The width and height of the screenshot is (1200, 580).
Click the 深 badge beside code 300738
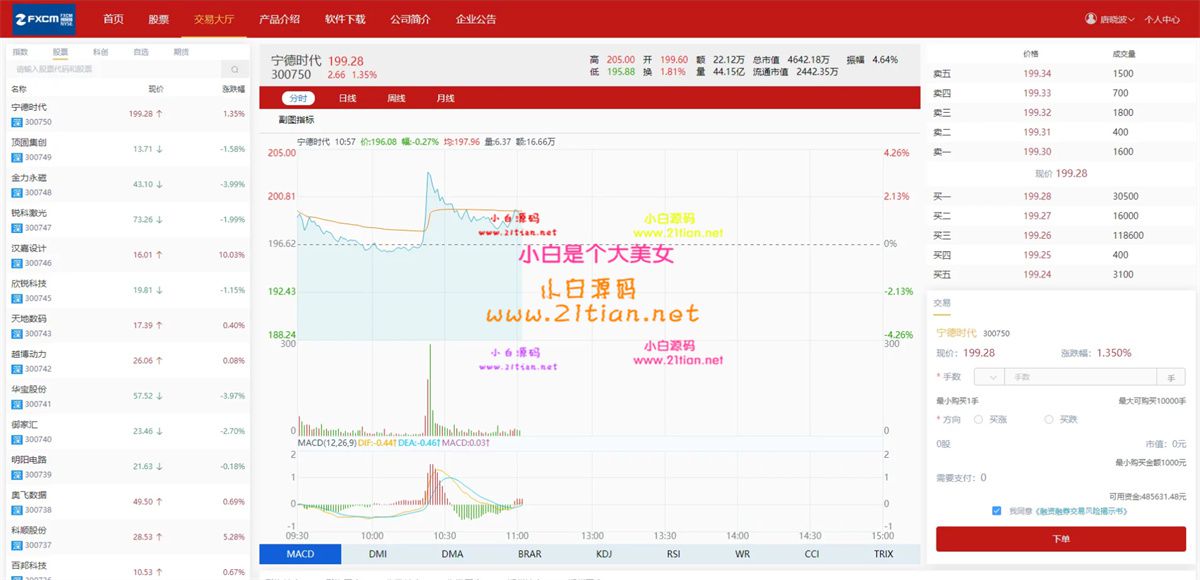coord(16,510)
